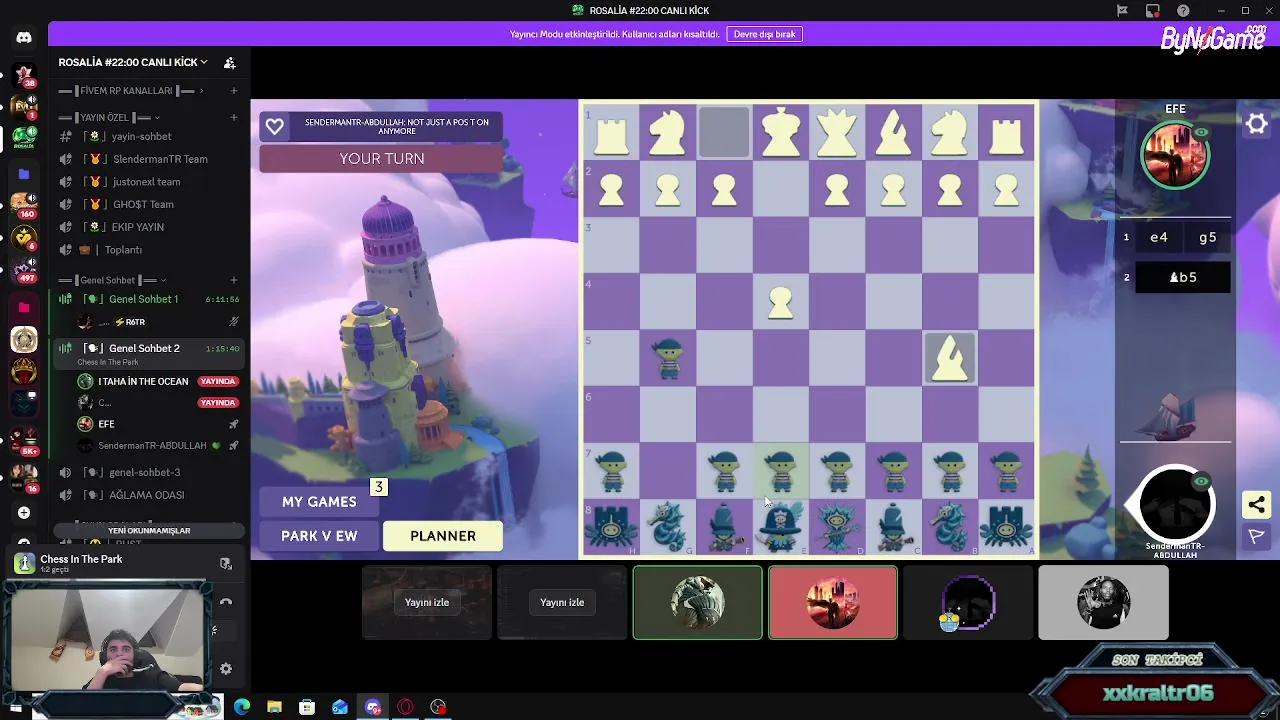Screen dimensions: 1280x720
Task: Join GHO$T Team voice channel
Action: pyautogui.click(x=150, y=204)
